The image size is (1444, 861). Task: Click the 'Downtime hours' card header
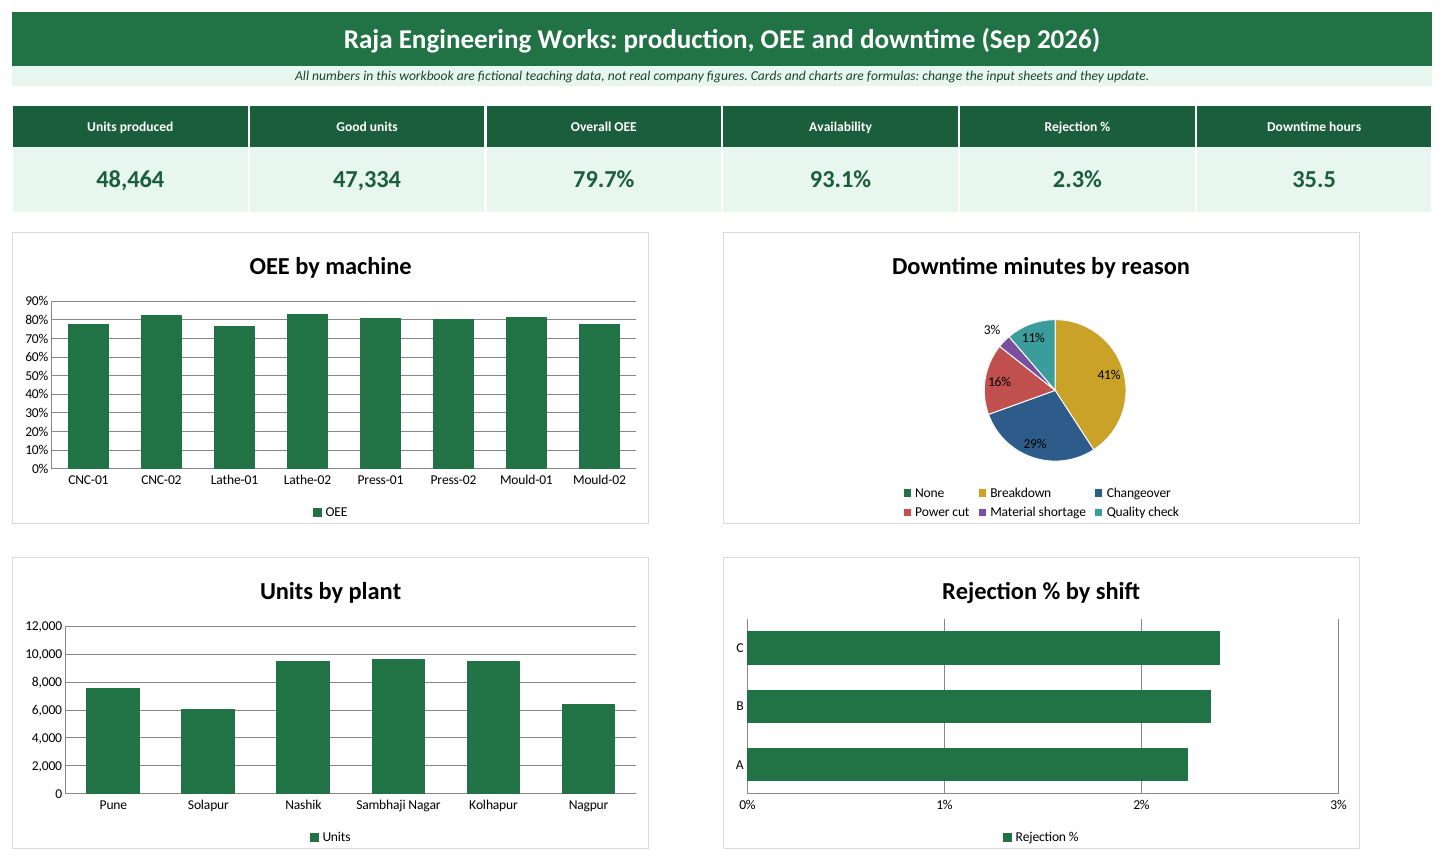tap(1314, 127)
